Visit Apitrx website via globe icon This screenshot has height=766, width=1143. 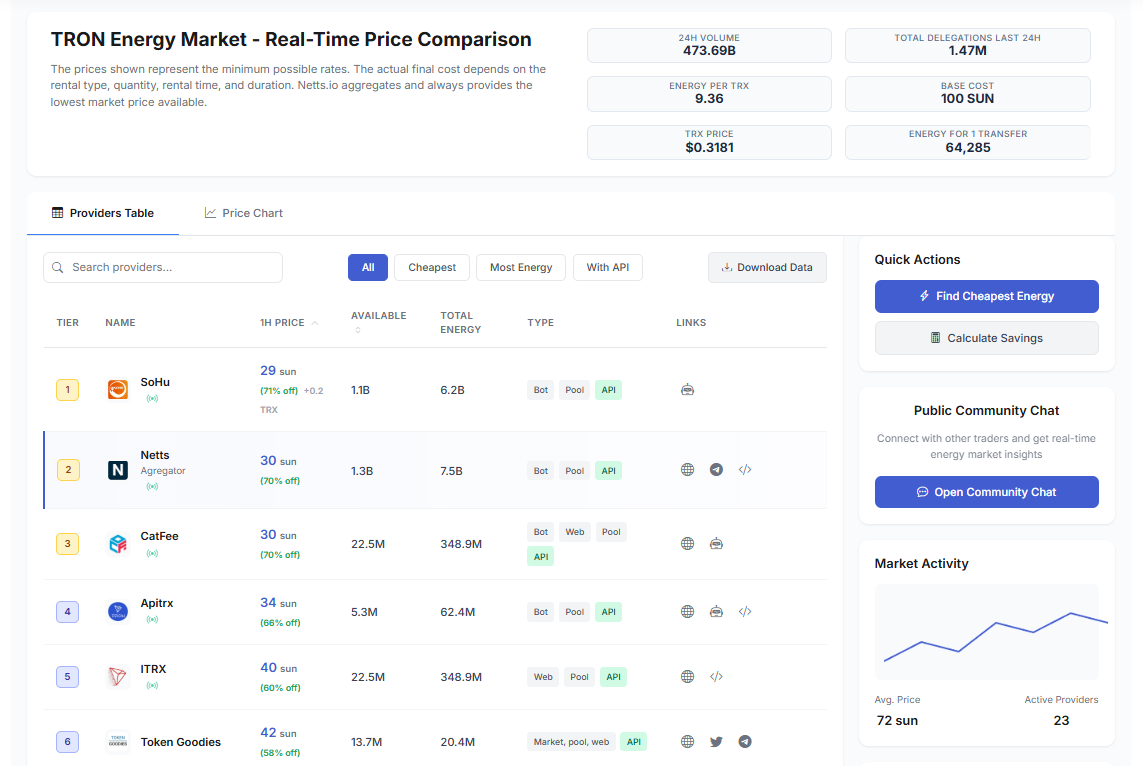click(x=687, y=611)
